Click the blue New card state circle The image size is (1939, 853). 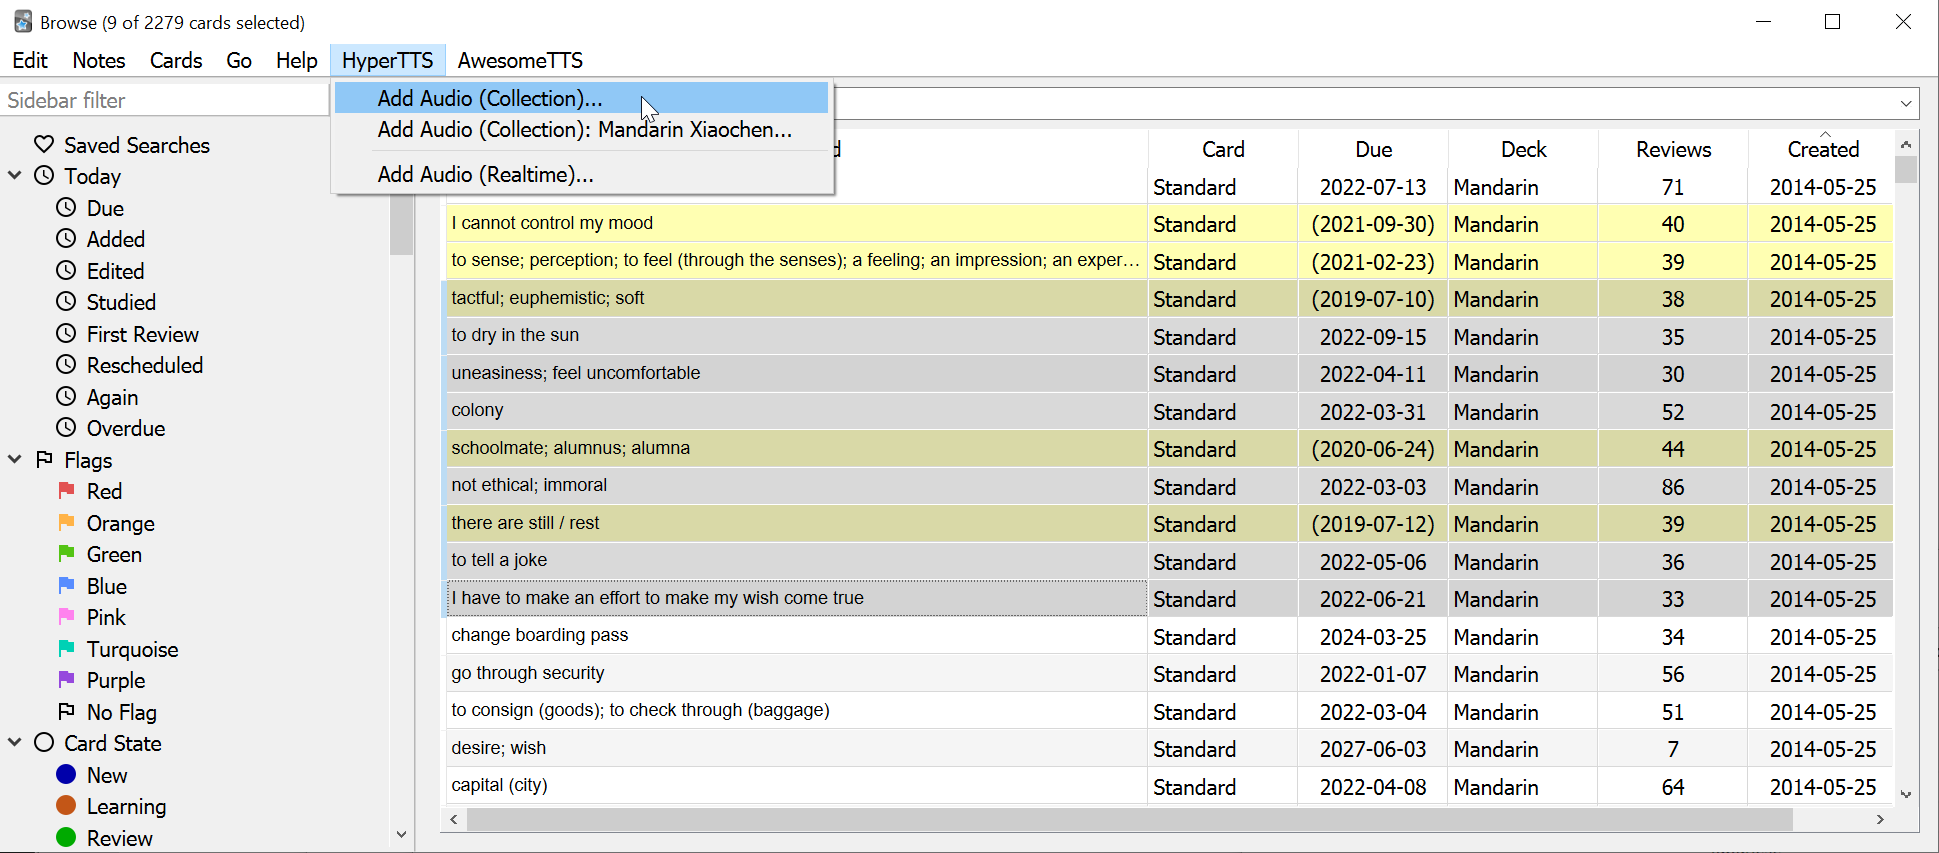(x=66, y=775)
